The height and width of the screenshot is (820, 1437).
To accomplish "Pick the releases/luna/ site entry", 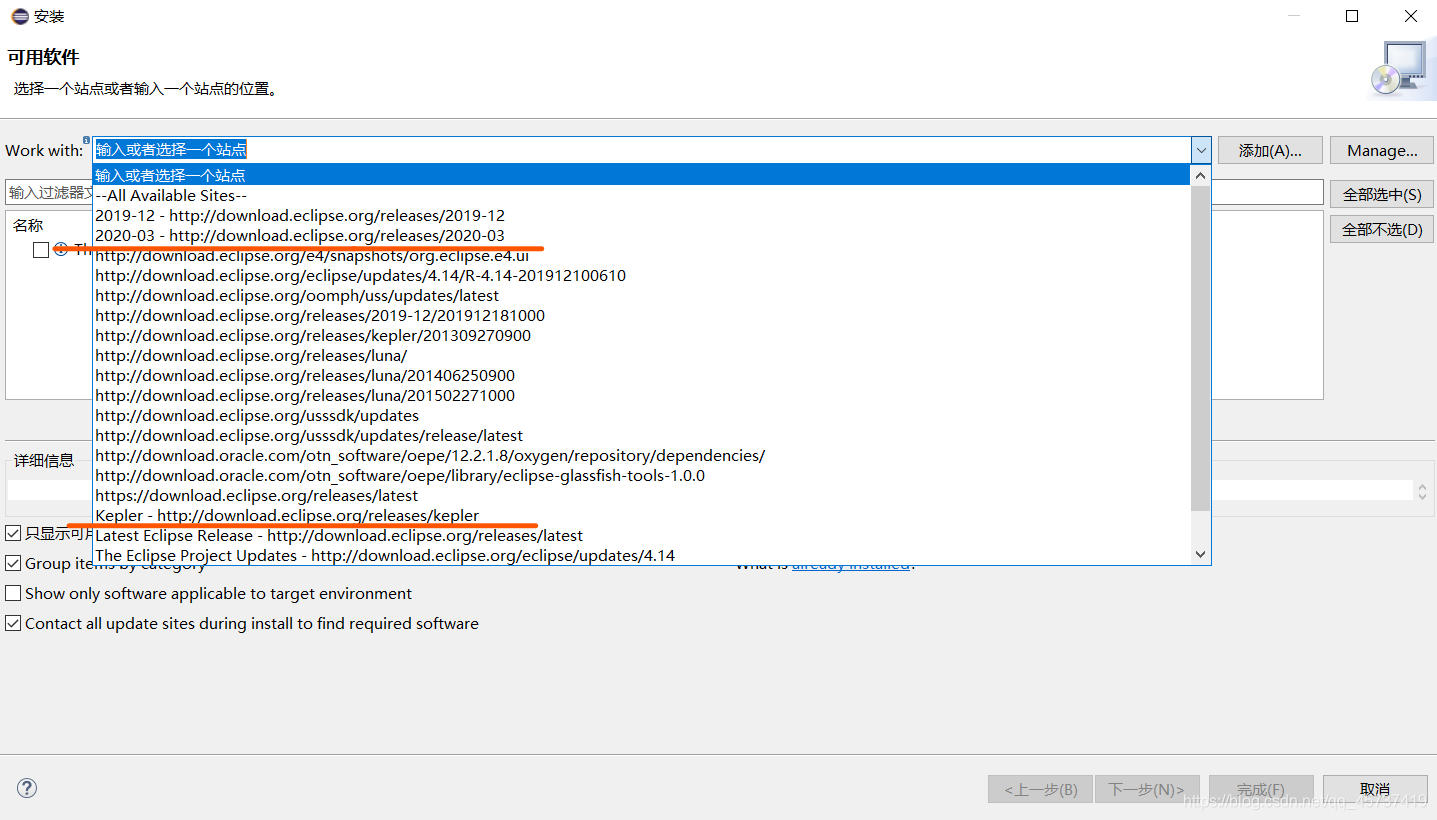I will (x=642, y=355).
